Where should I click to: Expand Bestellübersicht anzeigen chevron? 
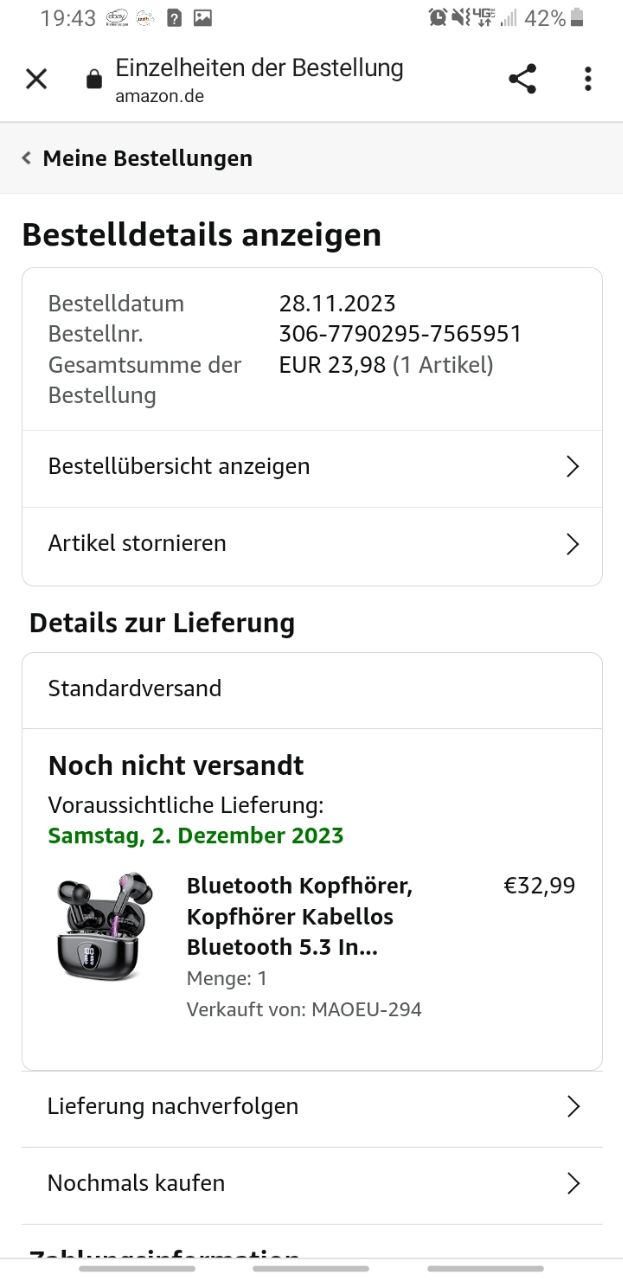point(573,467)
